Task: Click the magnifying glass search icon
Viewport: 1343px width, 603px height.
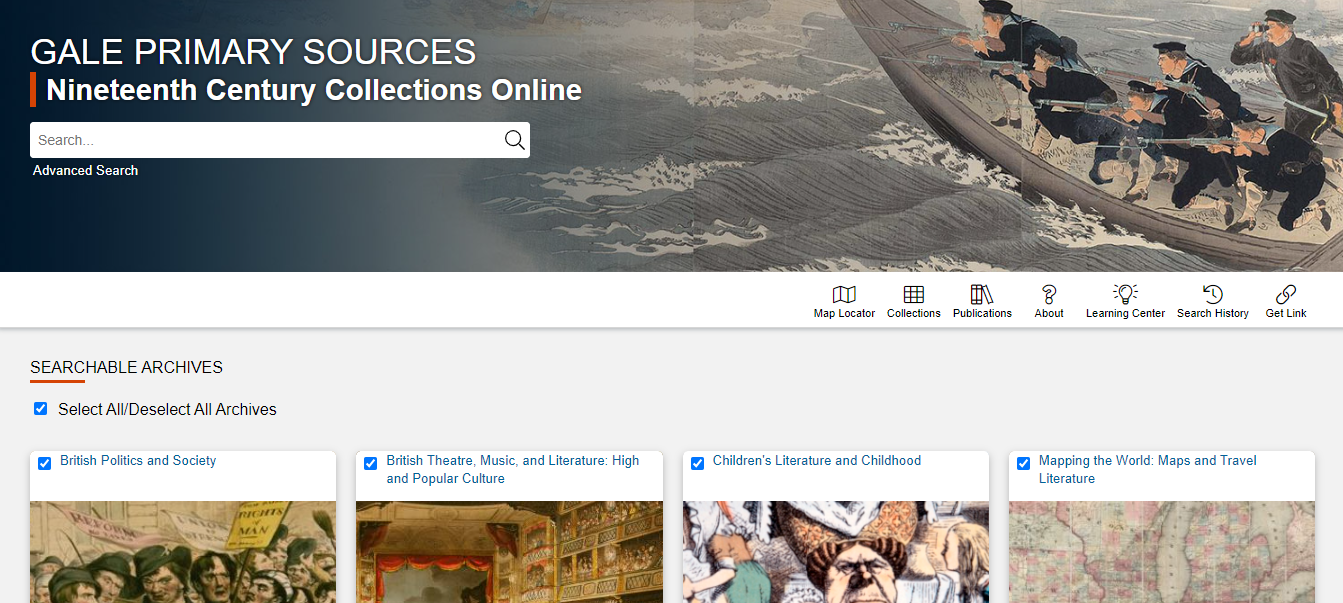Action: point(514,140)
